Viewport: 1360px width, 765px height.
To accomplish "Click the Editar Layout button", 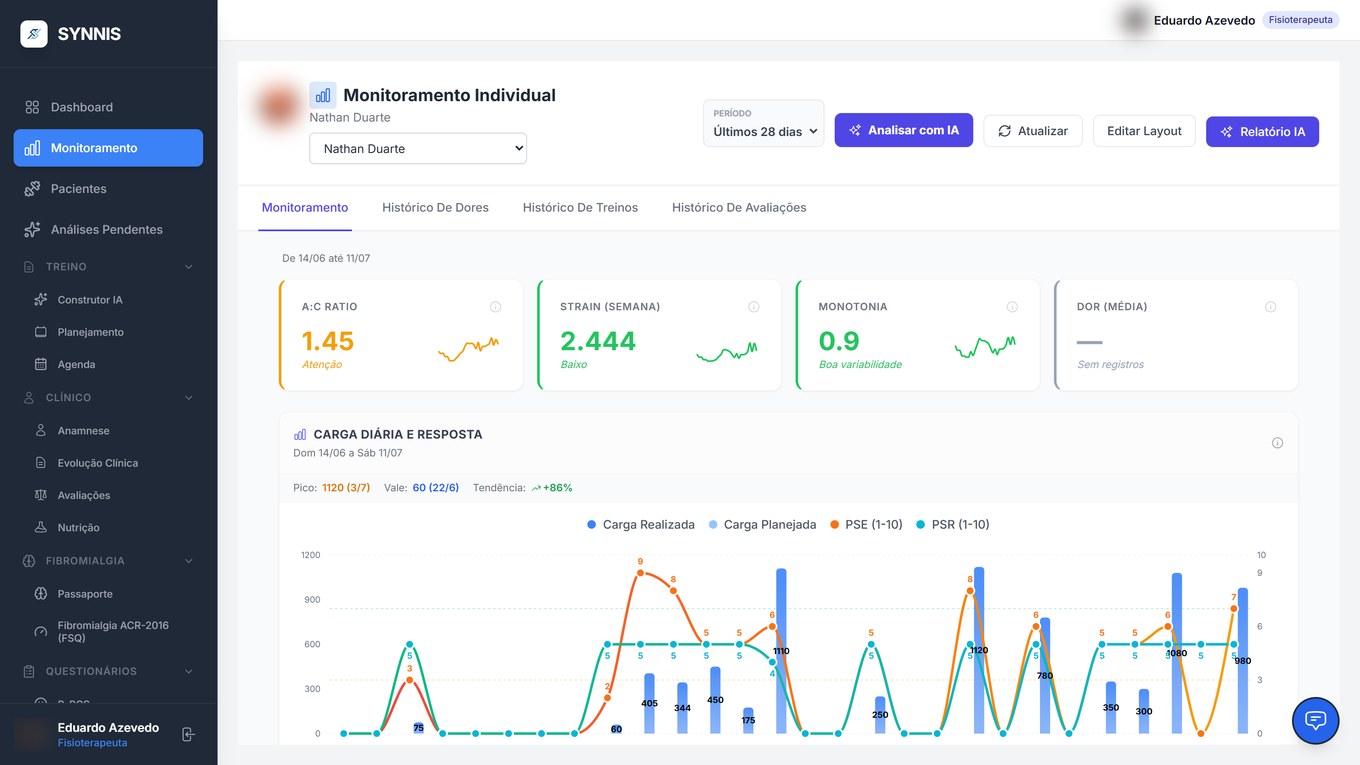I will (x=1144, y=131).
